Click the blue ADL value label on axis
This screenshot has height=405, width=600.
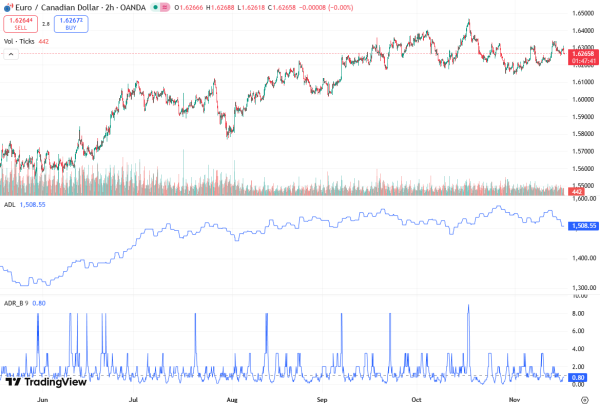581,226
